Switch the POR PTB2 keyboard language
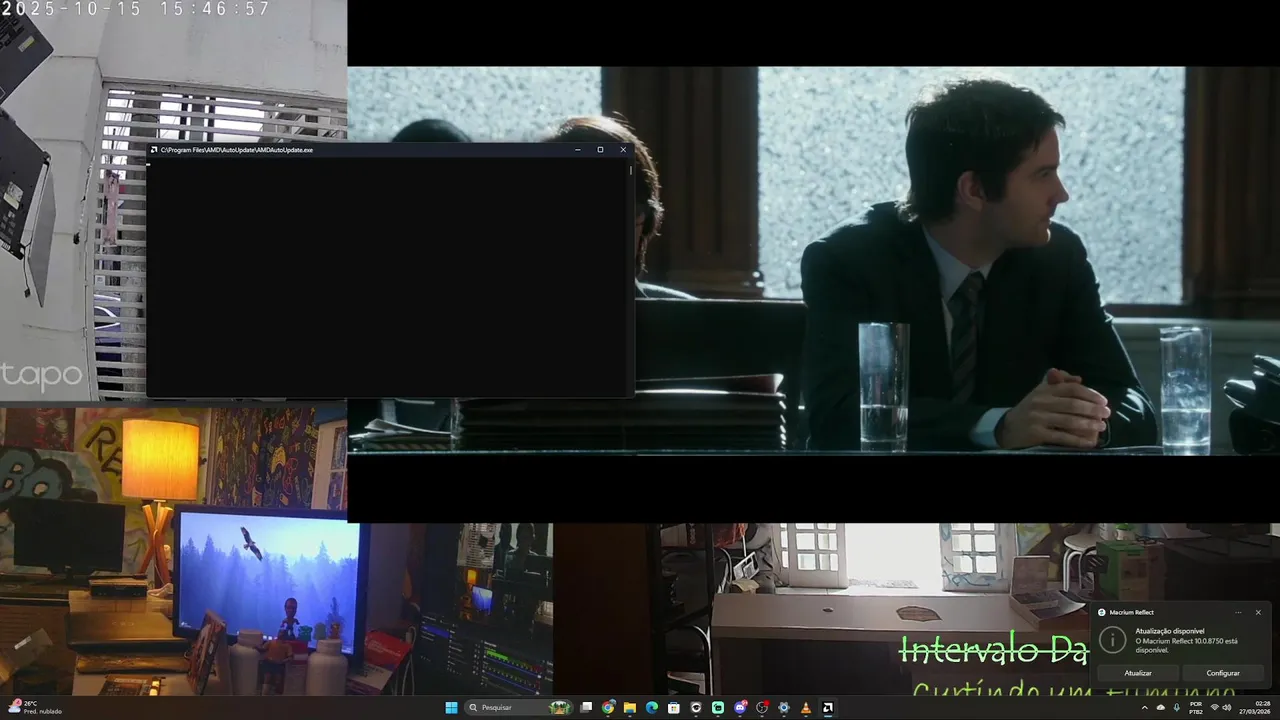 coord(1196,708)
